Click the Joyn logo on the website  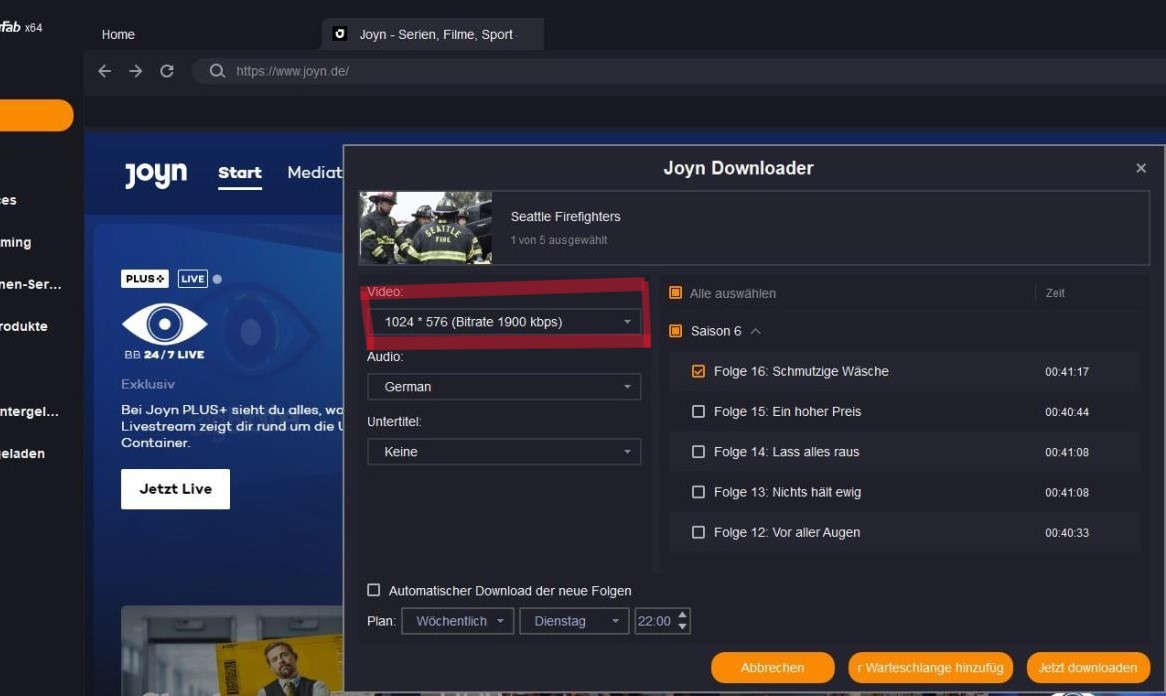click(156, 174)
